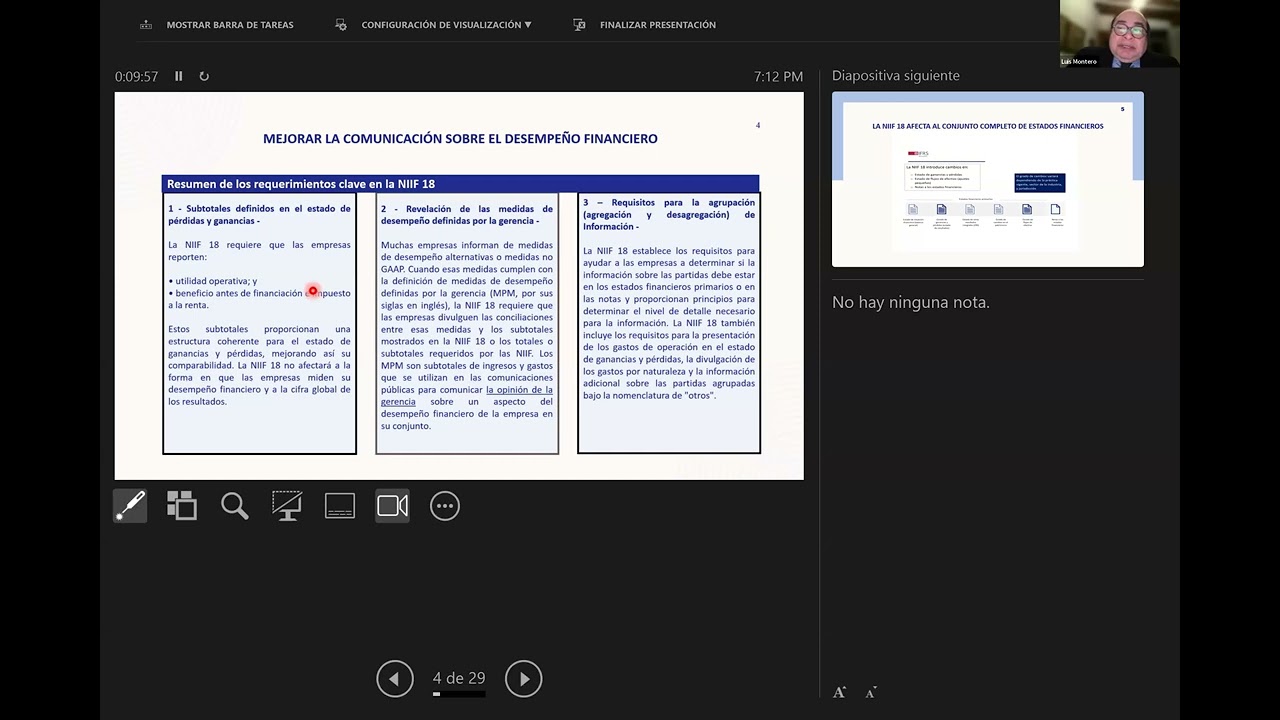The width and height of the screenshot is (1280, 720).
Task: Click the taskbar icon beside Mostrar Barra de Tareas
Action: pos(146,25)
